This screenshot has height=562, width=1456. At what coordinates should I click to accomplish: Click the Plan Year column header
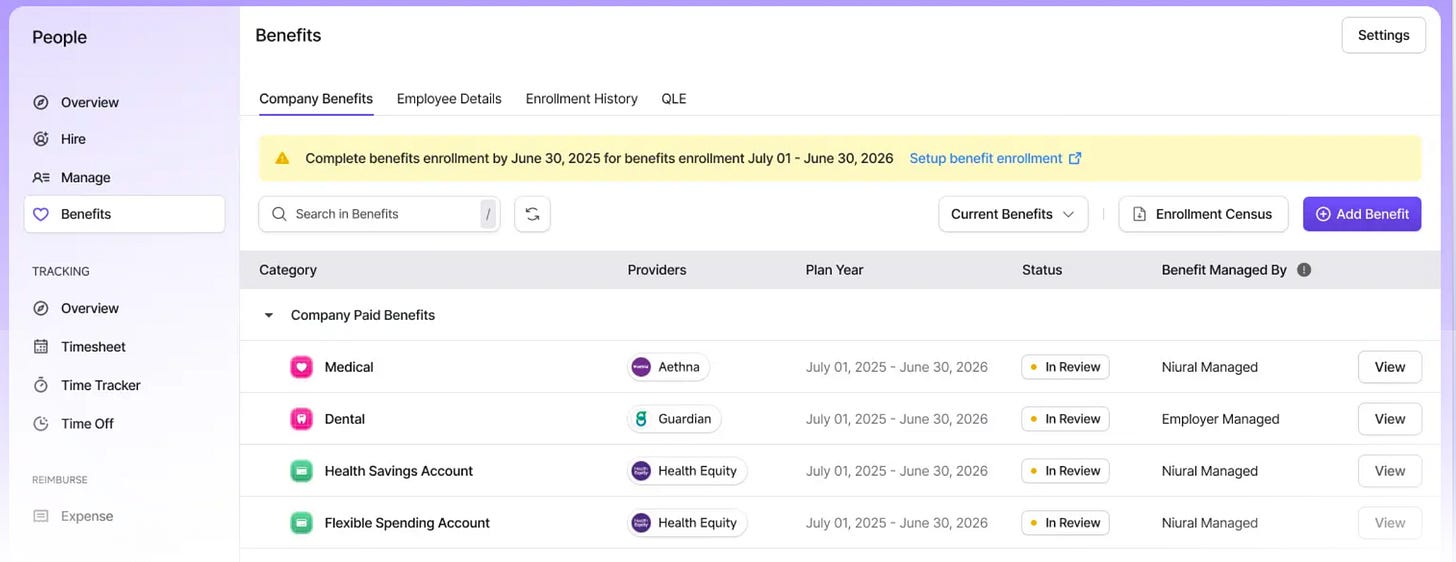point(835,270)
